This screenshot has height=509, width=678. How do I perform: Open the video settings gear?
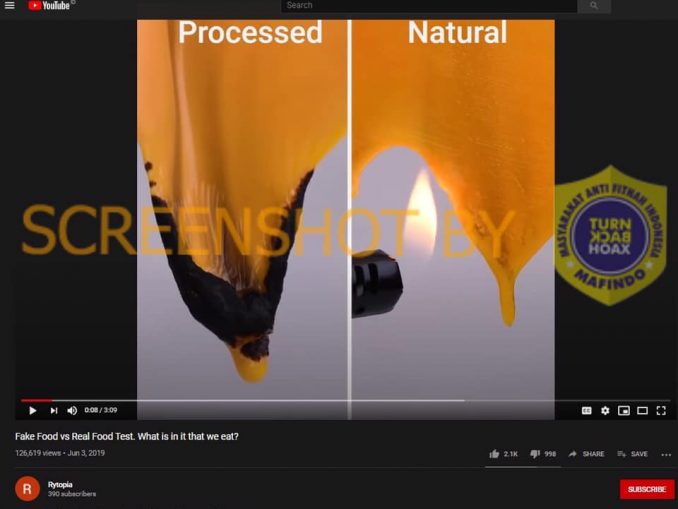[x=605, y=410]
